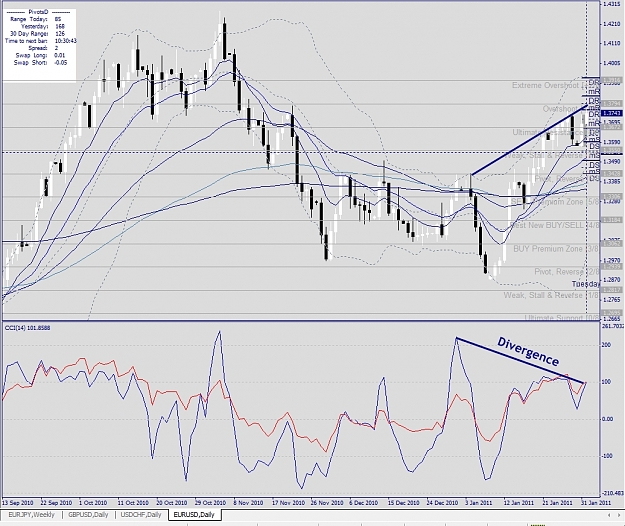Screen dimensions: 625x526
Task: Switch to the EURJPY,Weekly chart tab
Action: (31, 514)
